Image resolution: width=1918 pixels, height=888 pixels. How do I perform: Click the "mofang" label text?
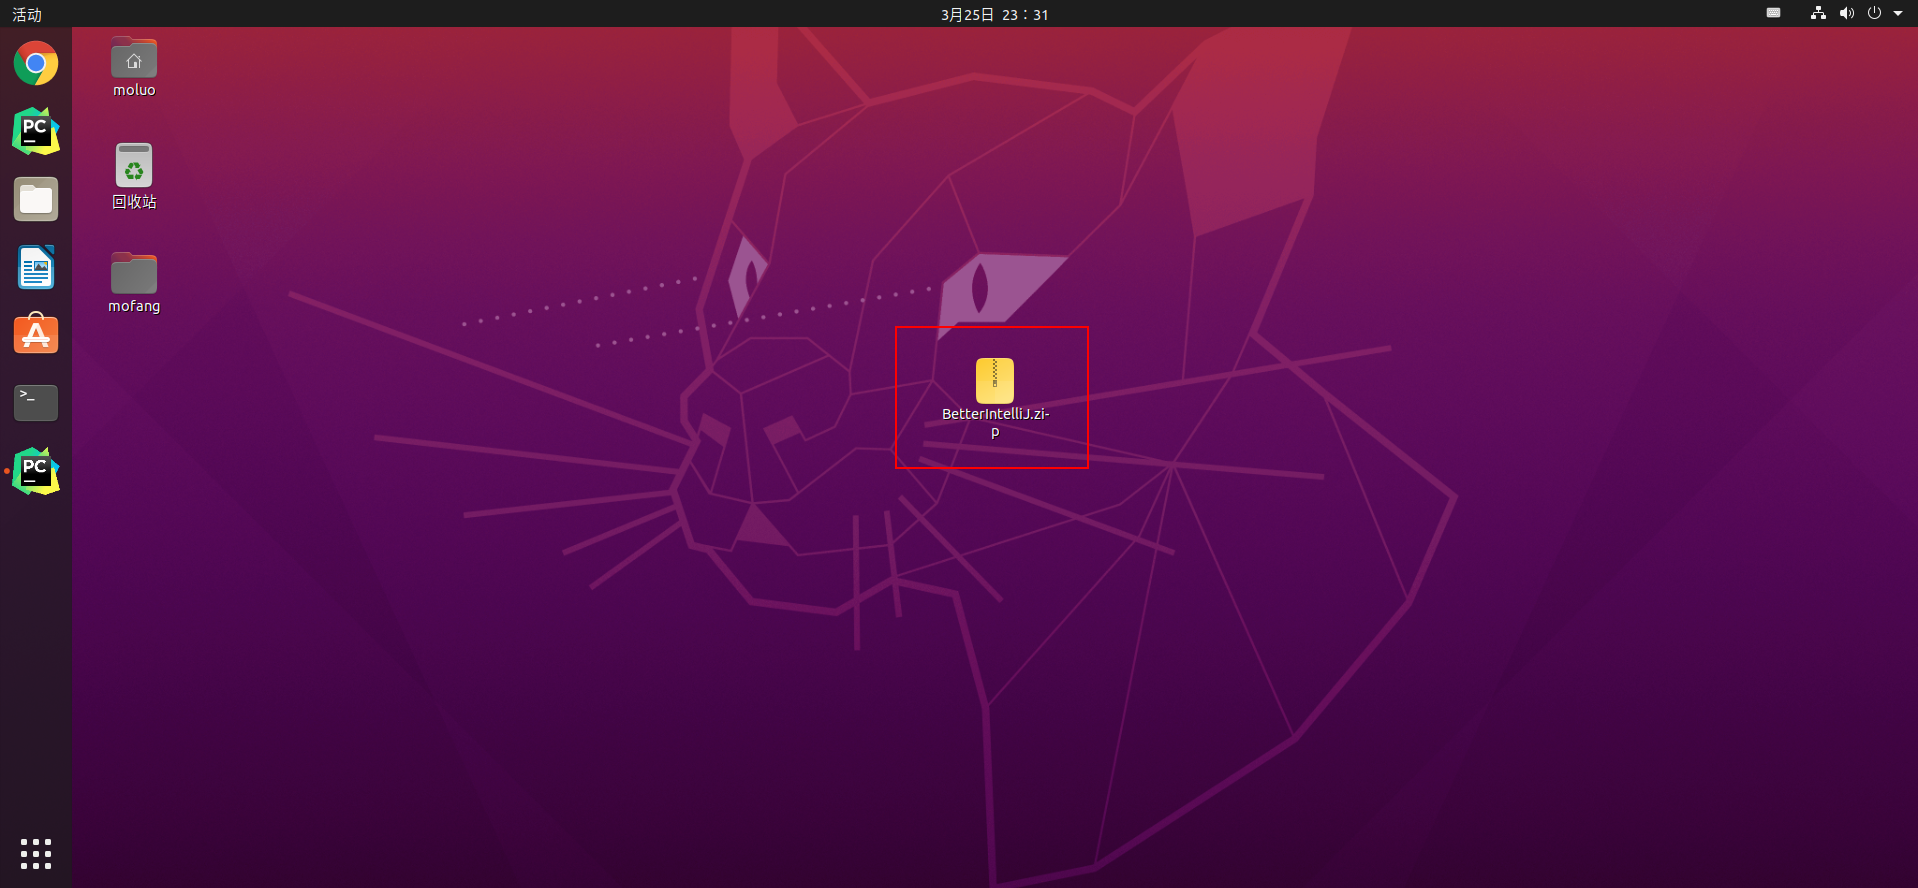point(134,306)
